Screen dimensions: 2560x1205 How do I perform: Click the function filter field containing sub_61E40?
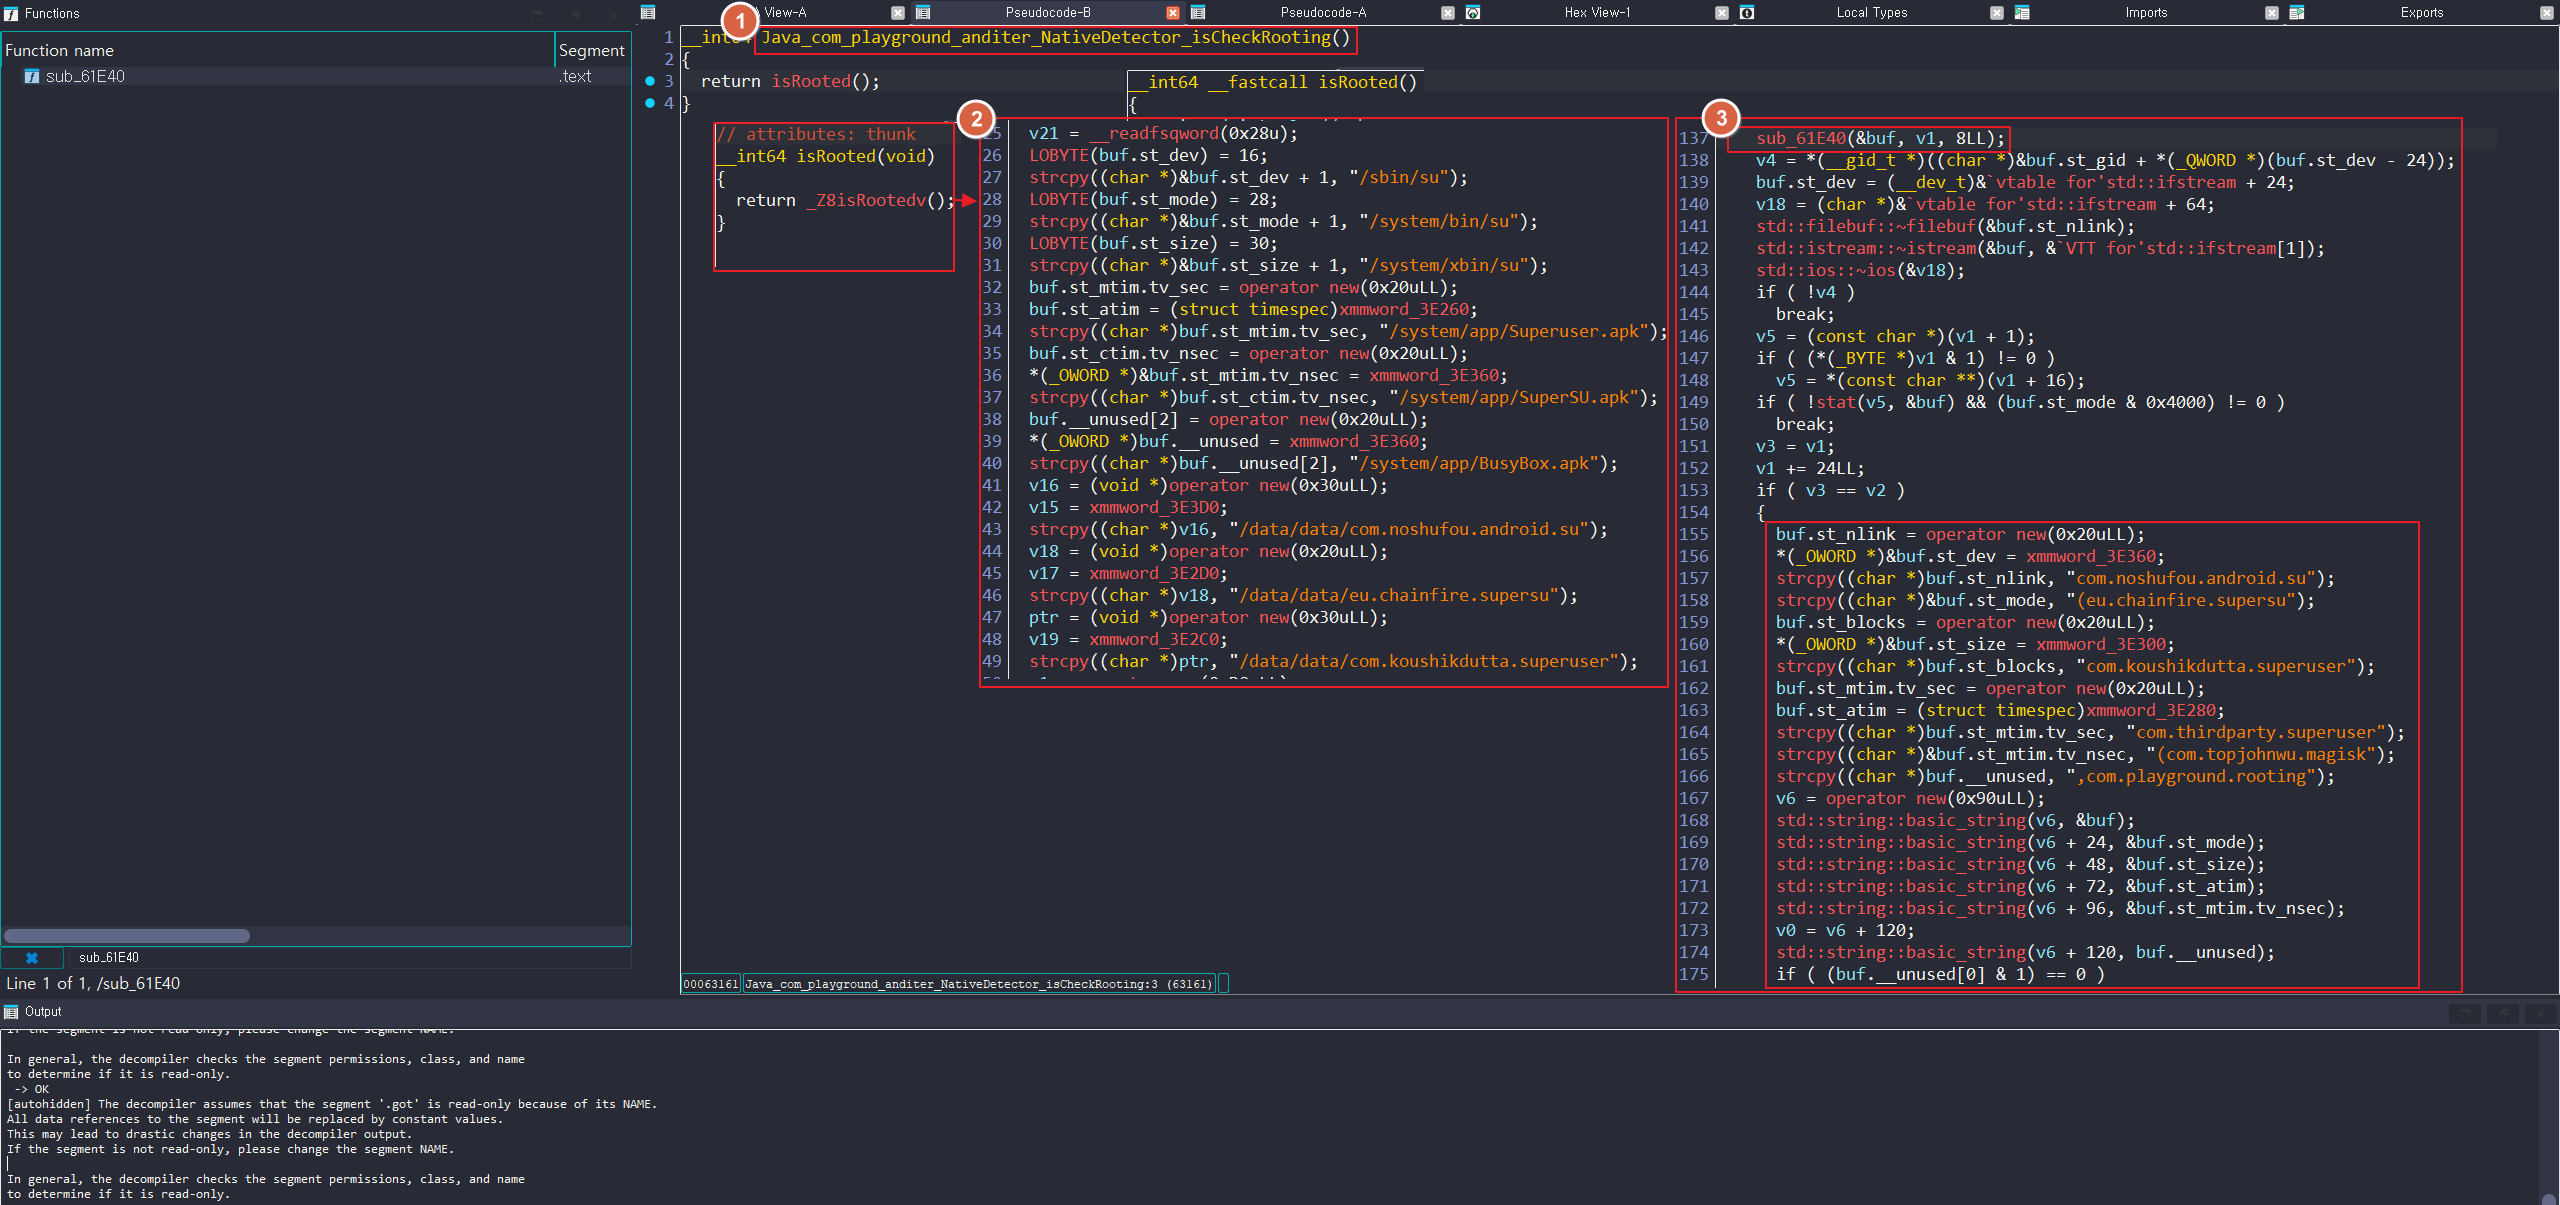(348, 958)
